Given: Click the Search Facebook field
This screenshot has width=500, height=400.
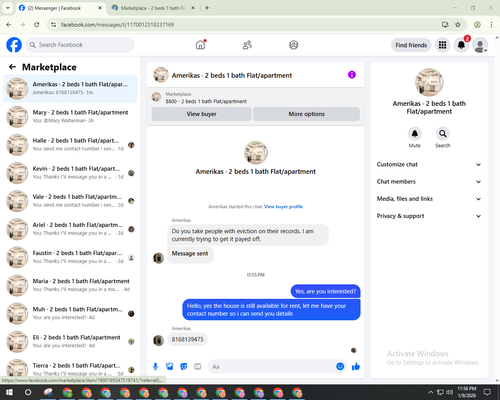Looking at the screenshot, I should [80, 45].
